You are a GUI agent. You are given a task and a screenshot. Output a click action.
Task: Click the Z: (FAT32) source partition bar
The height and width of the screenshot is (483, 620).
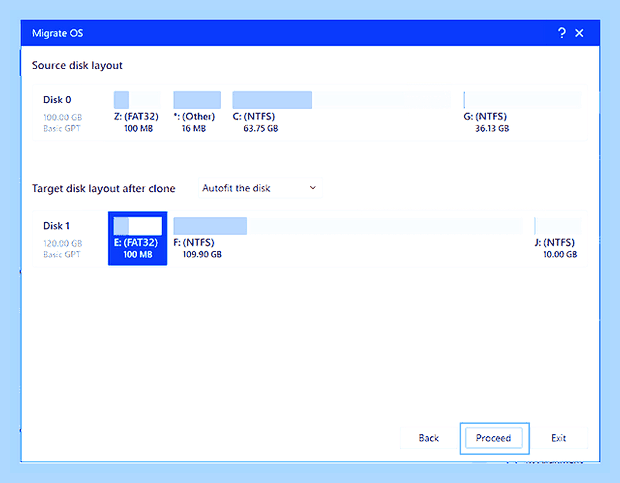(137, 100)
